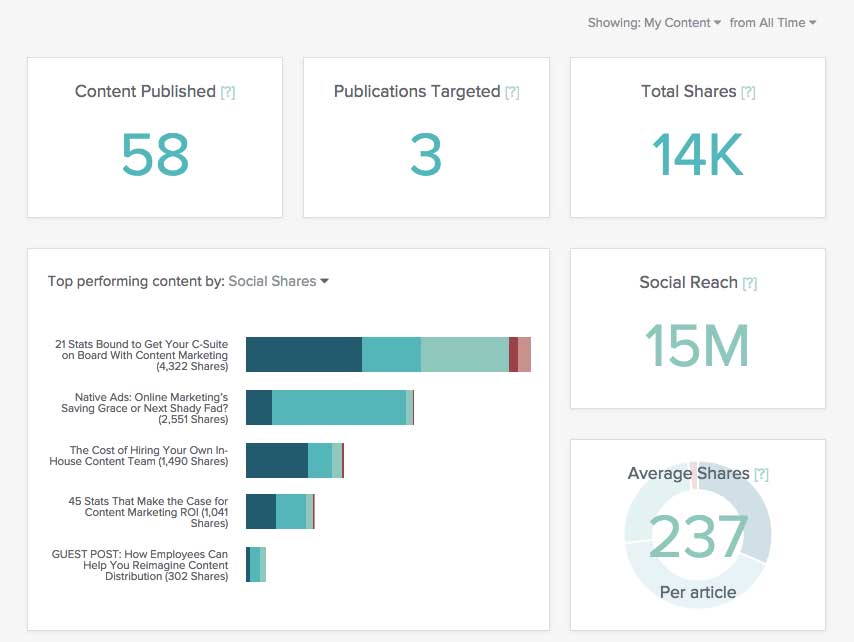The width and height of the screenshot is (854, 642).
Task: Click the Publications Targeted card title
Action: (x=417, y=91)
